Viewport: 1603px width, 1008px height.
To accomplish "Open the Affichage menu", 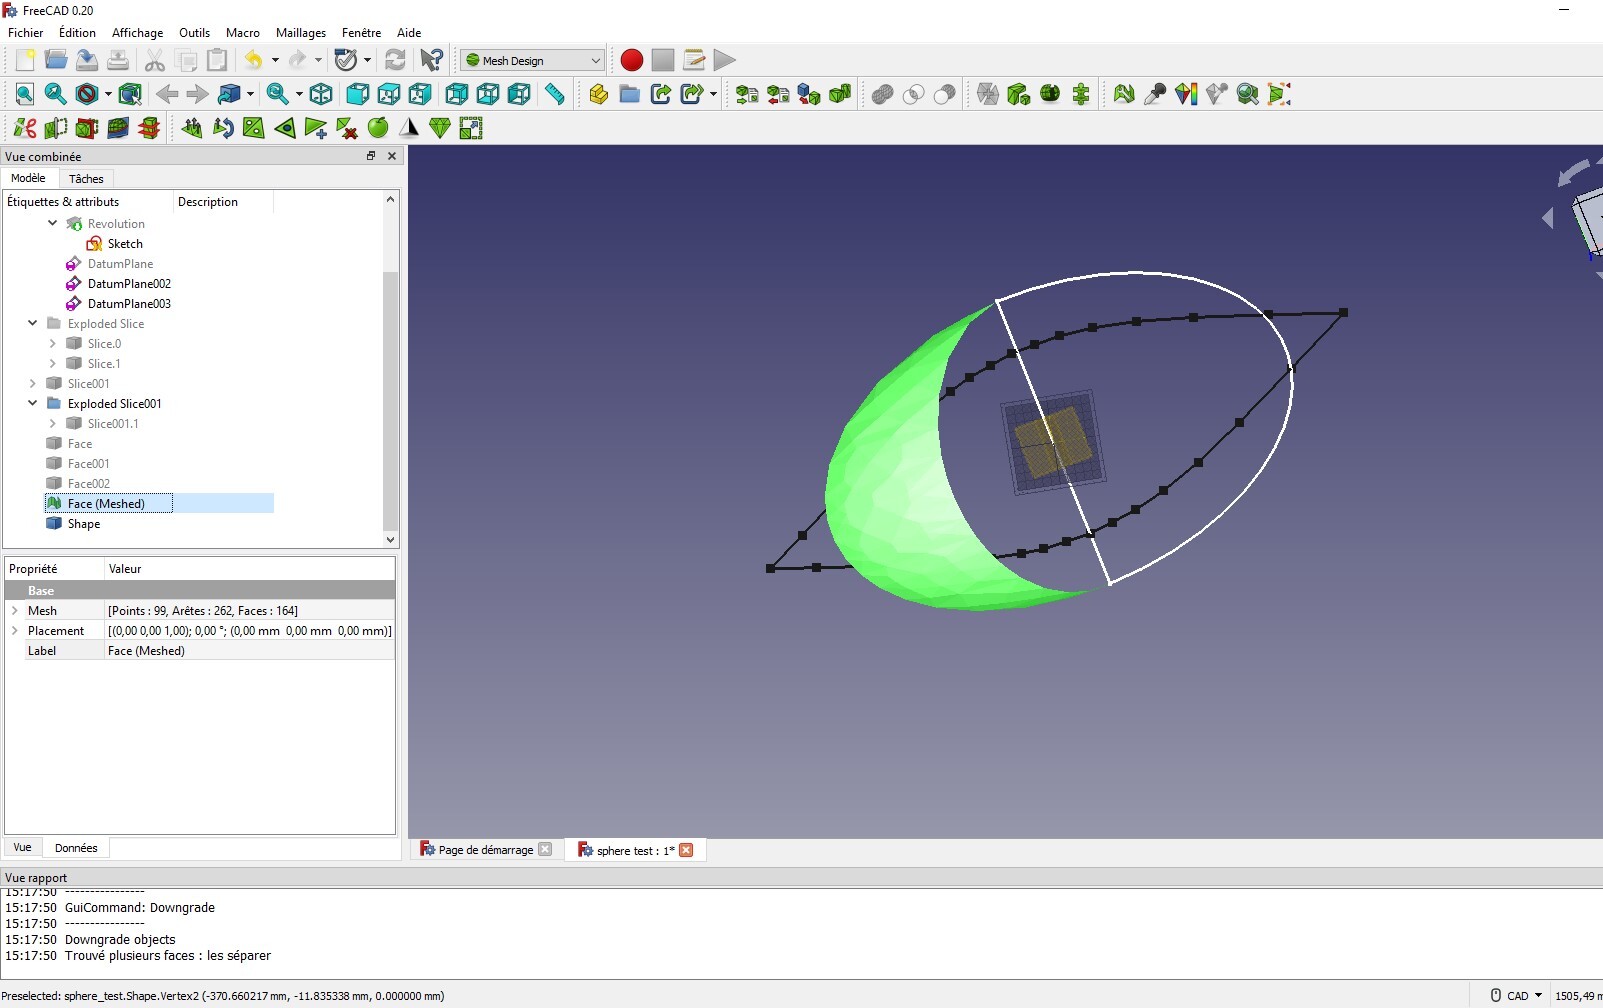I will (137, 32).
